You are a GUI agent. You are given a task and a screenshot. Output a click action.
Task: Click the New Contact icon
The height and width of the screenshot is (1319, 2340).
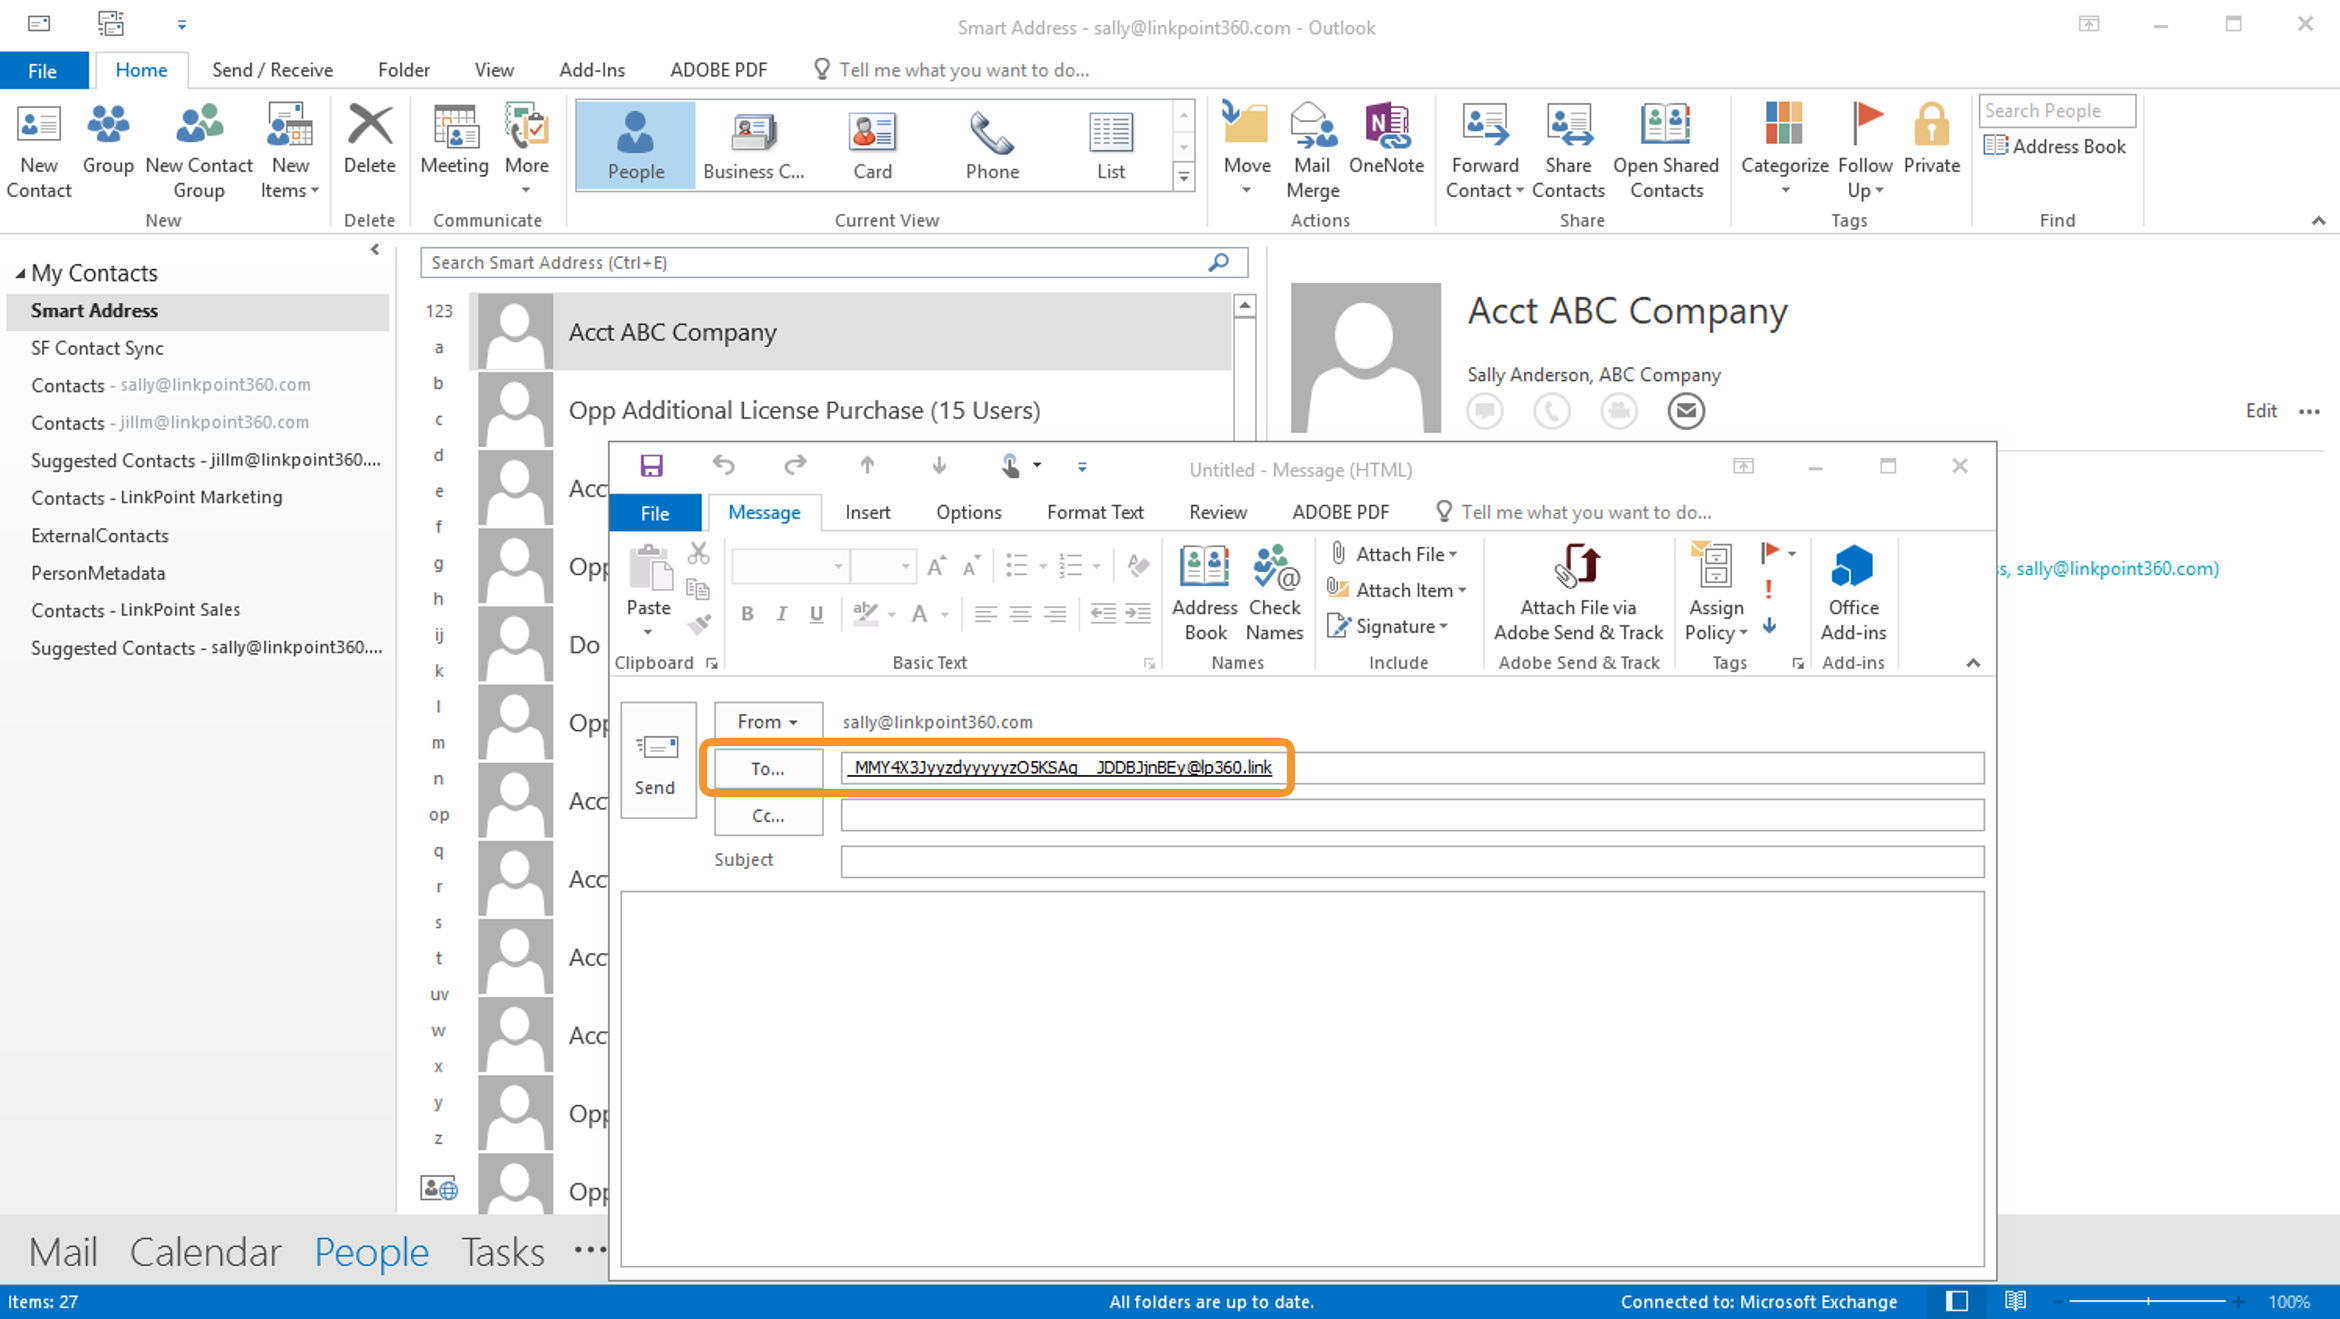pyautogui.click(x=39, y=151)
